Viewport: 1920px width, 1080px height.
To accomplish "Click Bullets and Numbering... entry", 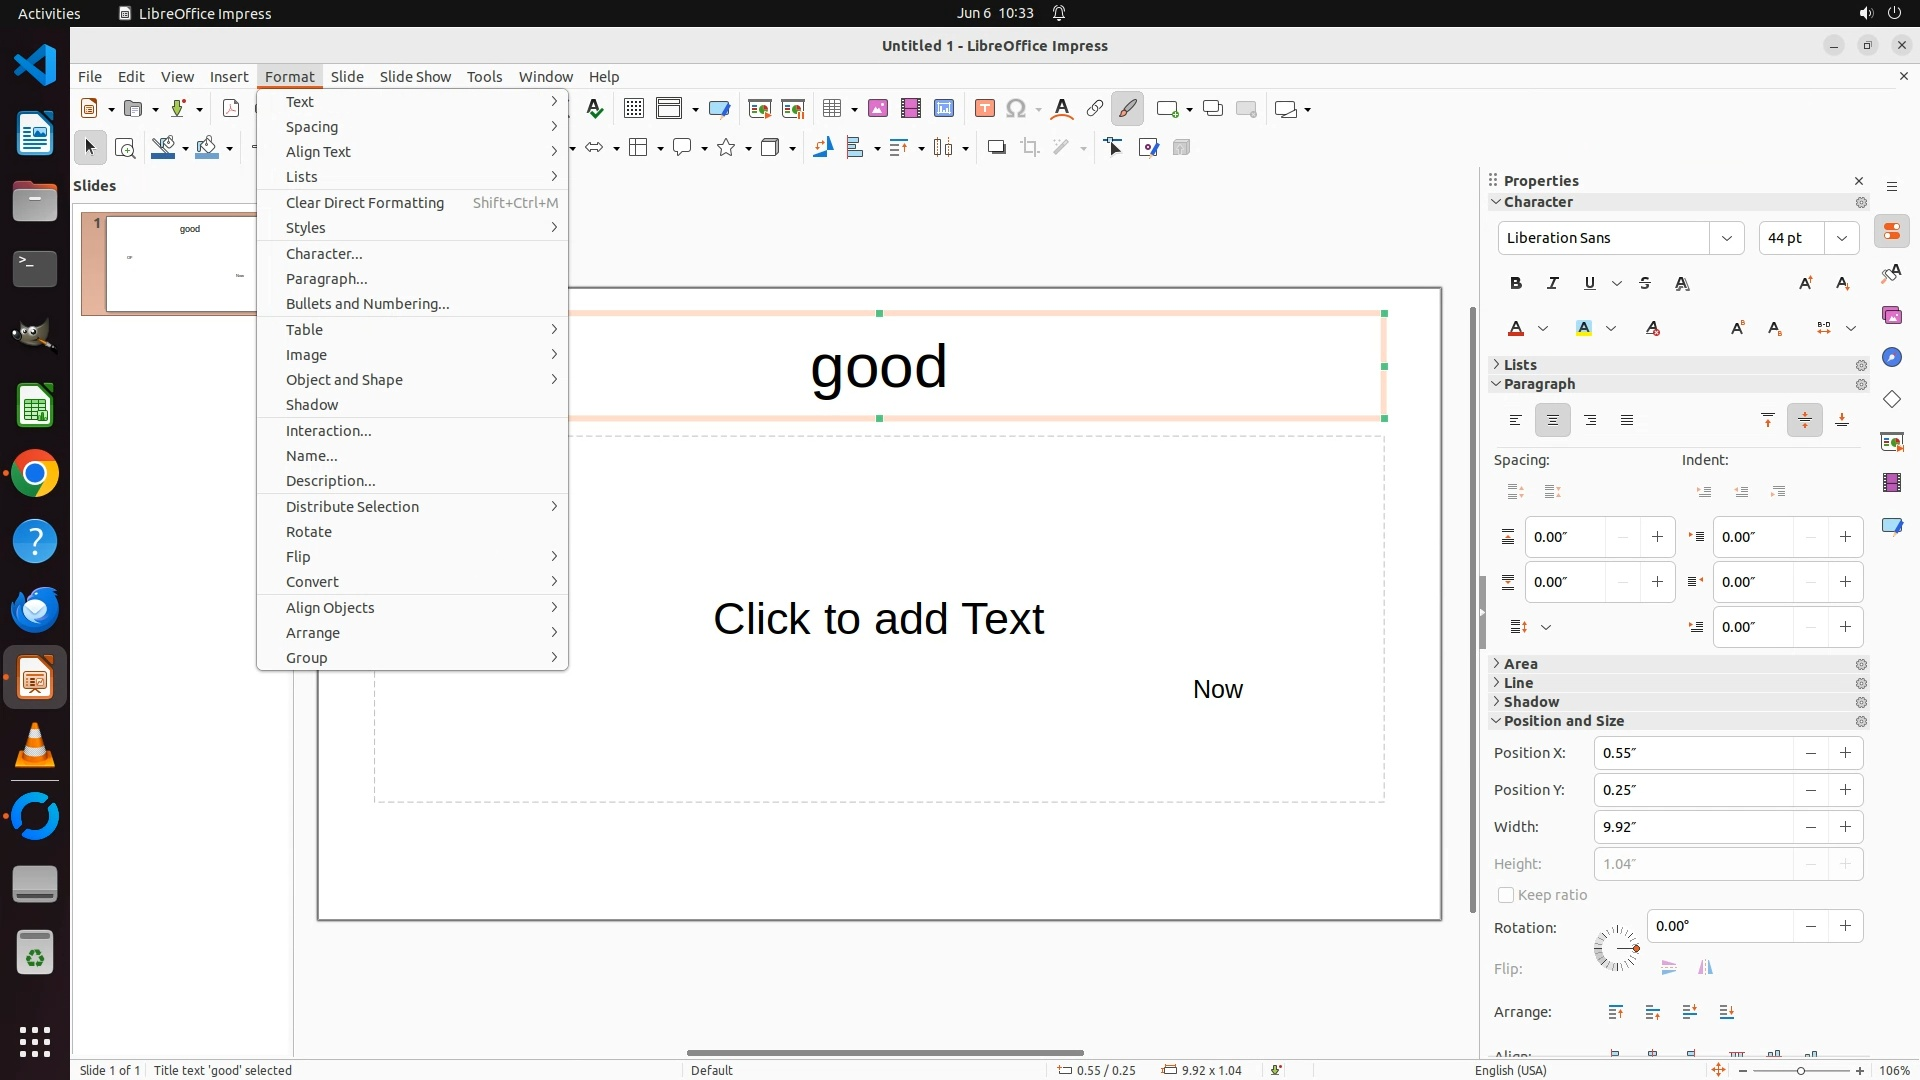I will [367, 304].
